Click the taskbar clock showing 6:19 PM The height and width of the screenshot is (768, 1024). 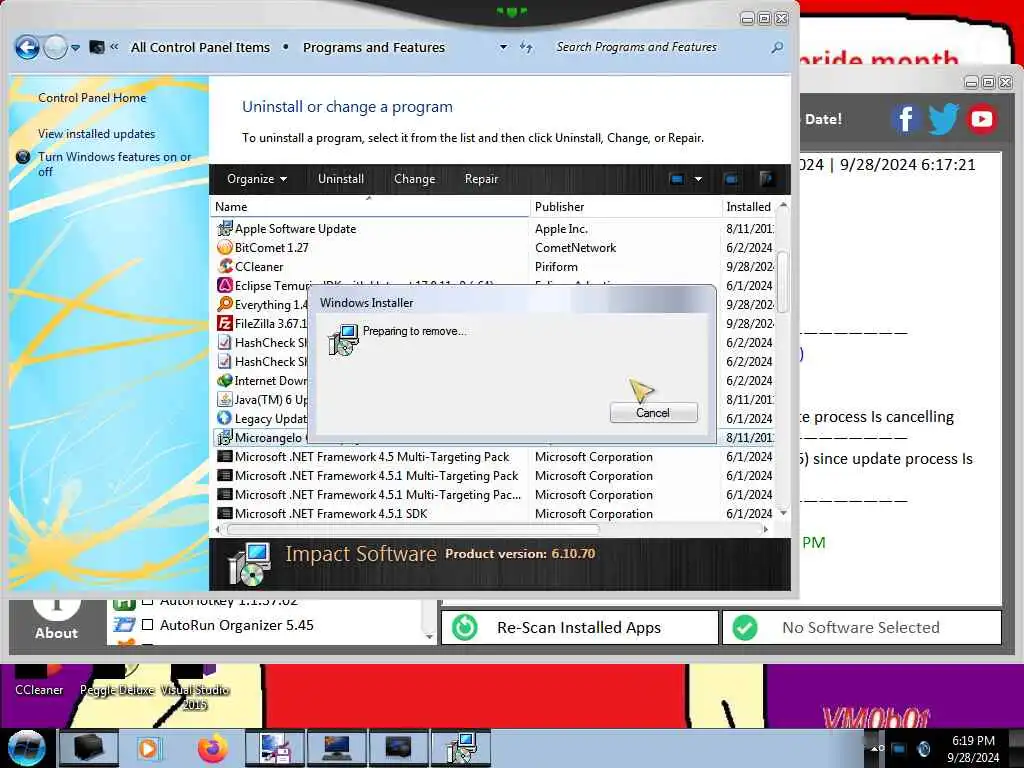tap(973, 749)
